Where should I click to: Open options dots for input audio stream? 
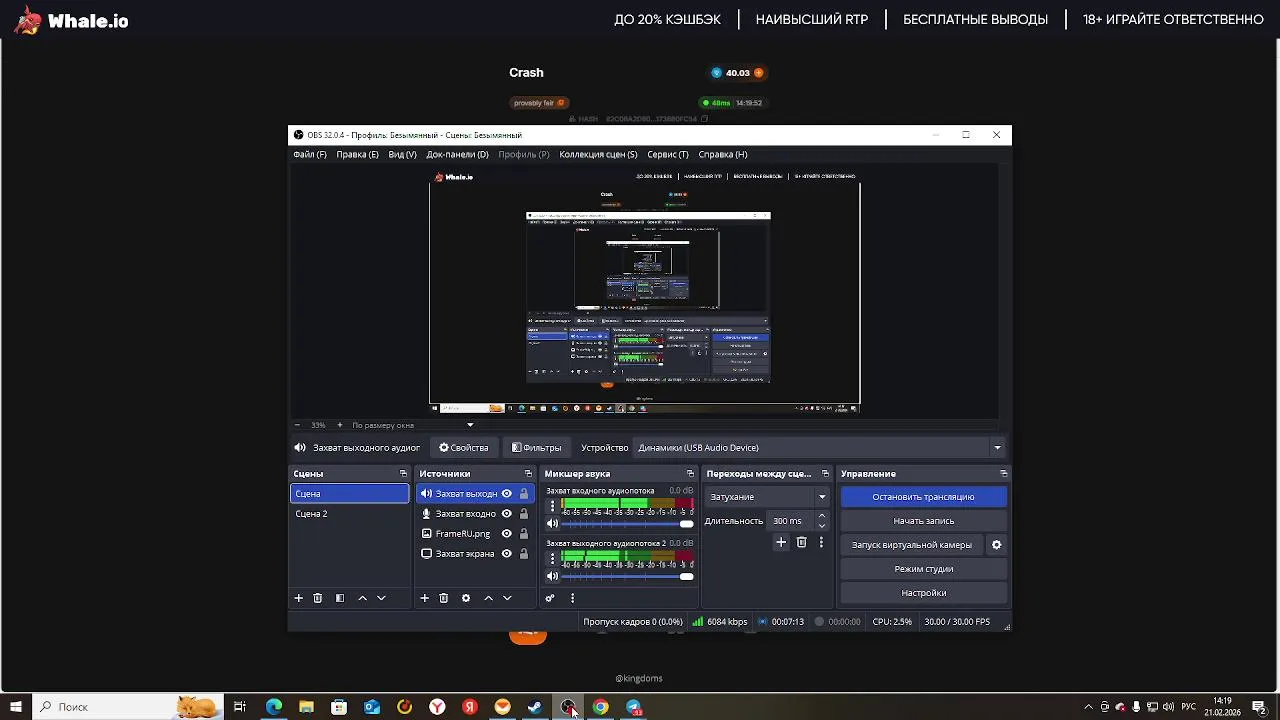click(552, 506)
